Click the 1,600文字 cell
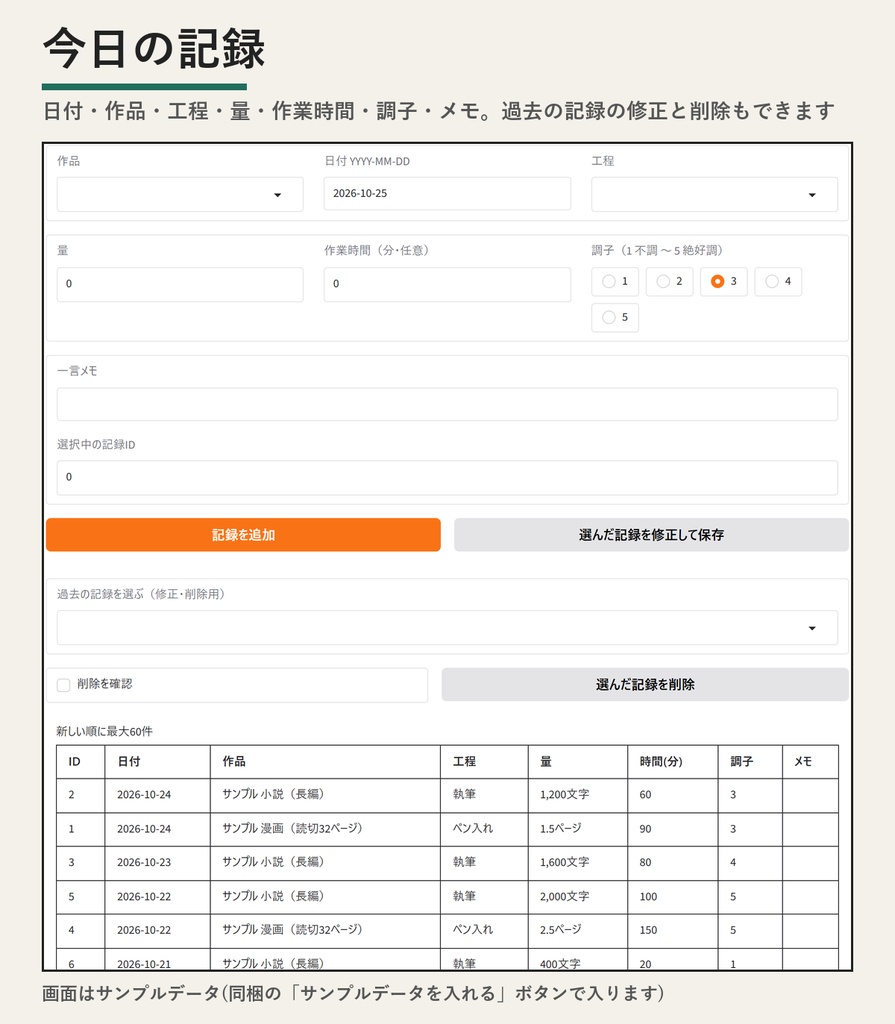Screen dimensions: 895x1024 [578, 863]
